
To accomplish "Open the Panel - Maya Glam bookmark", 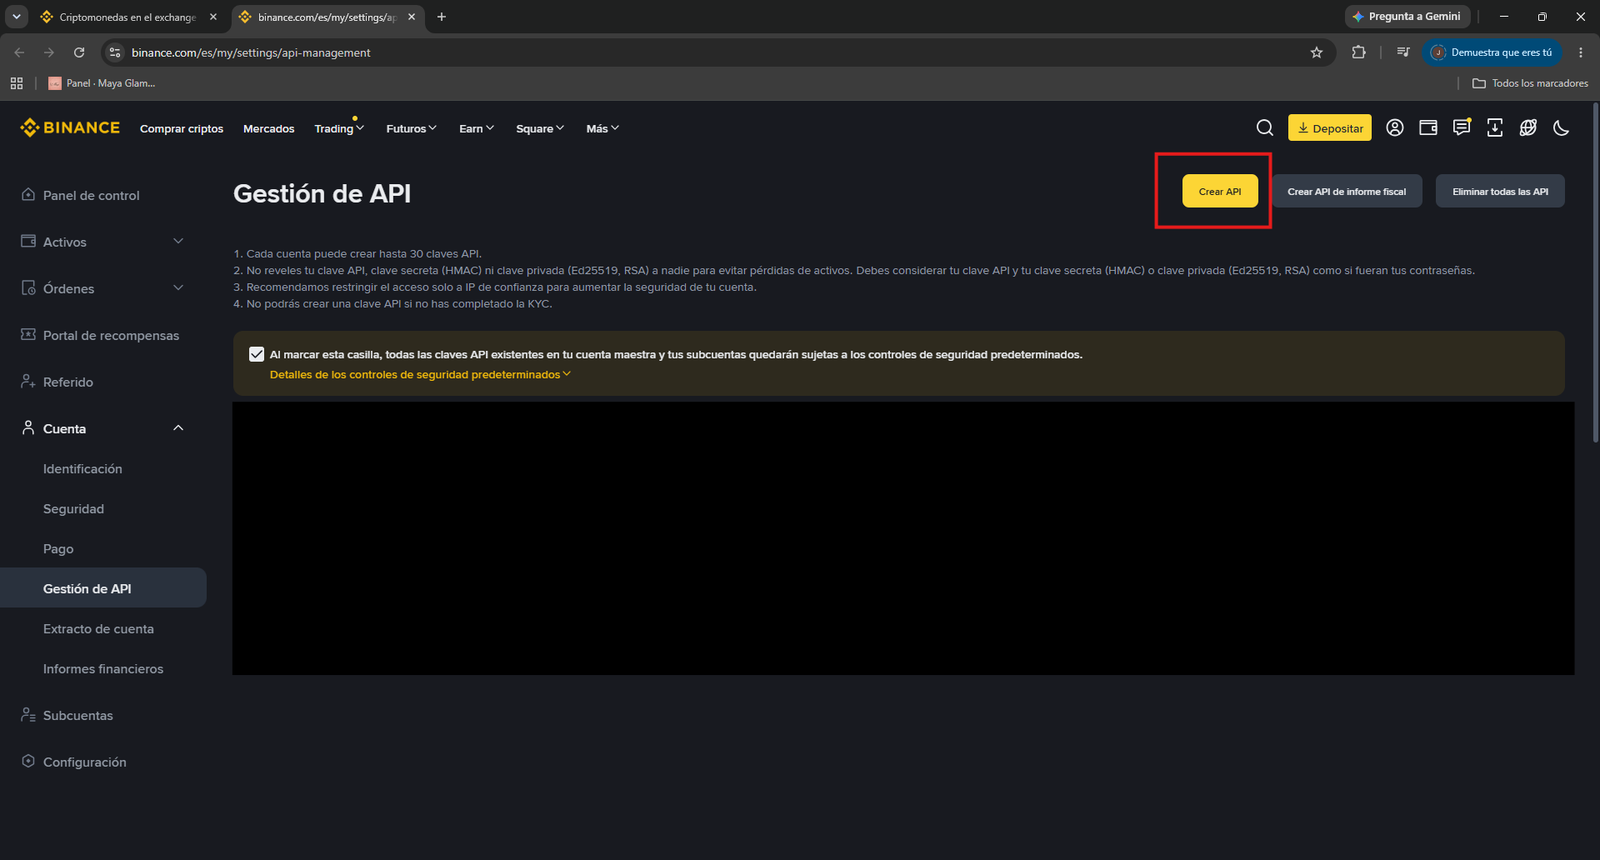I will coord(102,83).
